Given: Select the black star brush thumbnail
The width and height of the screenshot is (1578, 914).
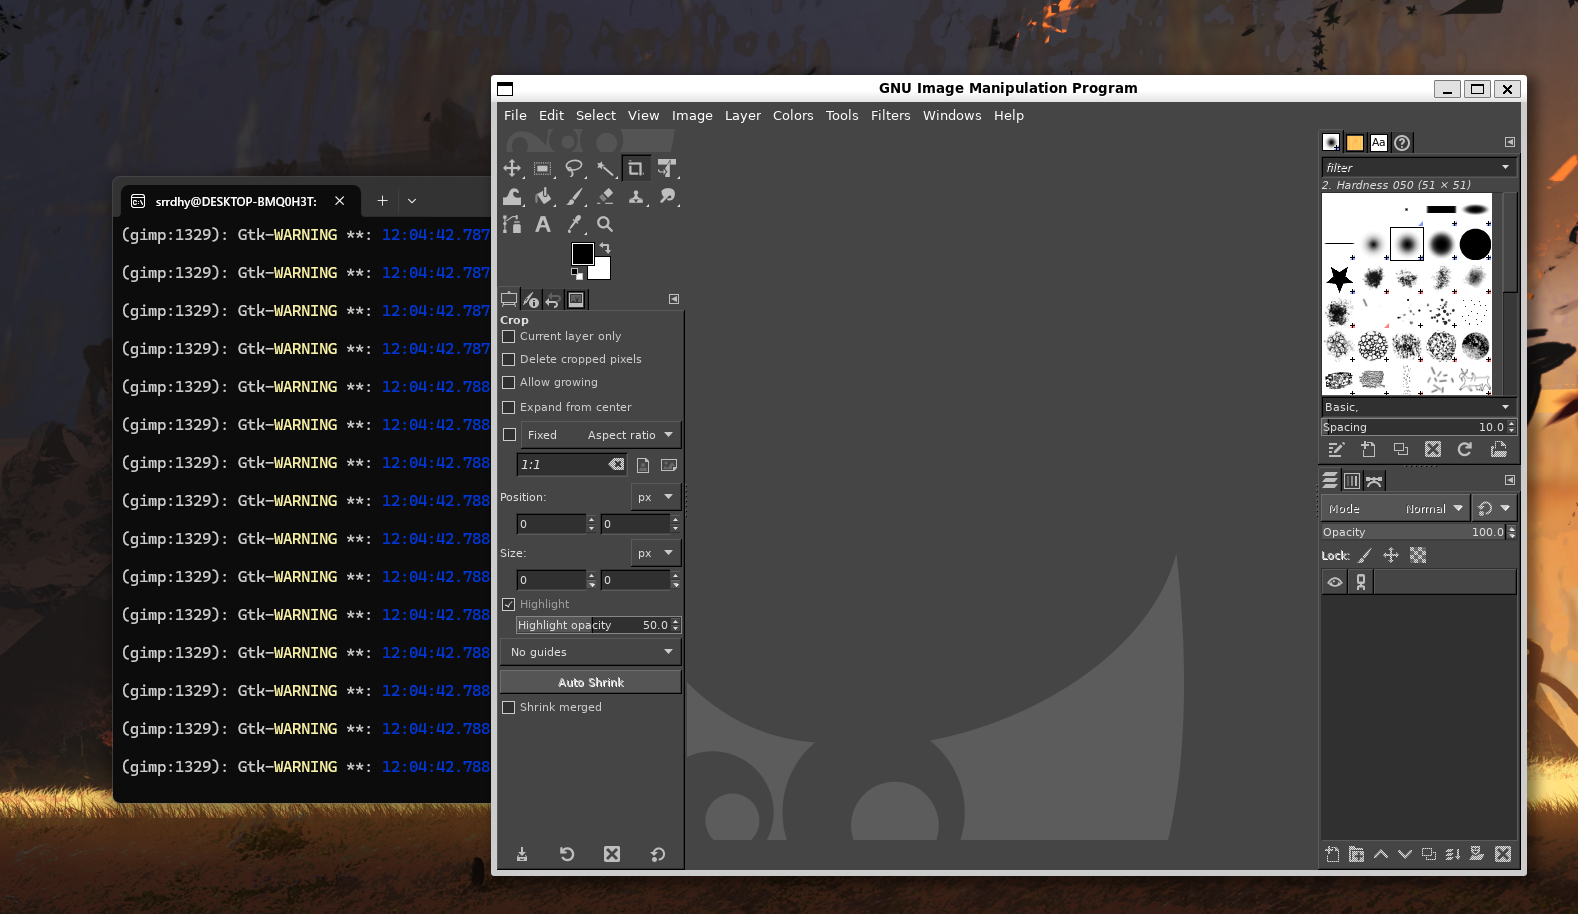Looking at the screenshot, I should [x=1339, y=278].
